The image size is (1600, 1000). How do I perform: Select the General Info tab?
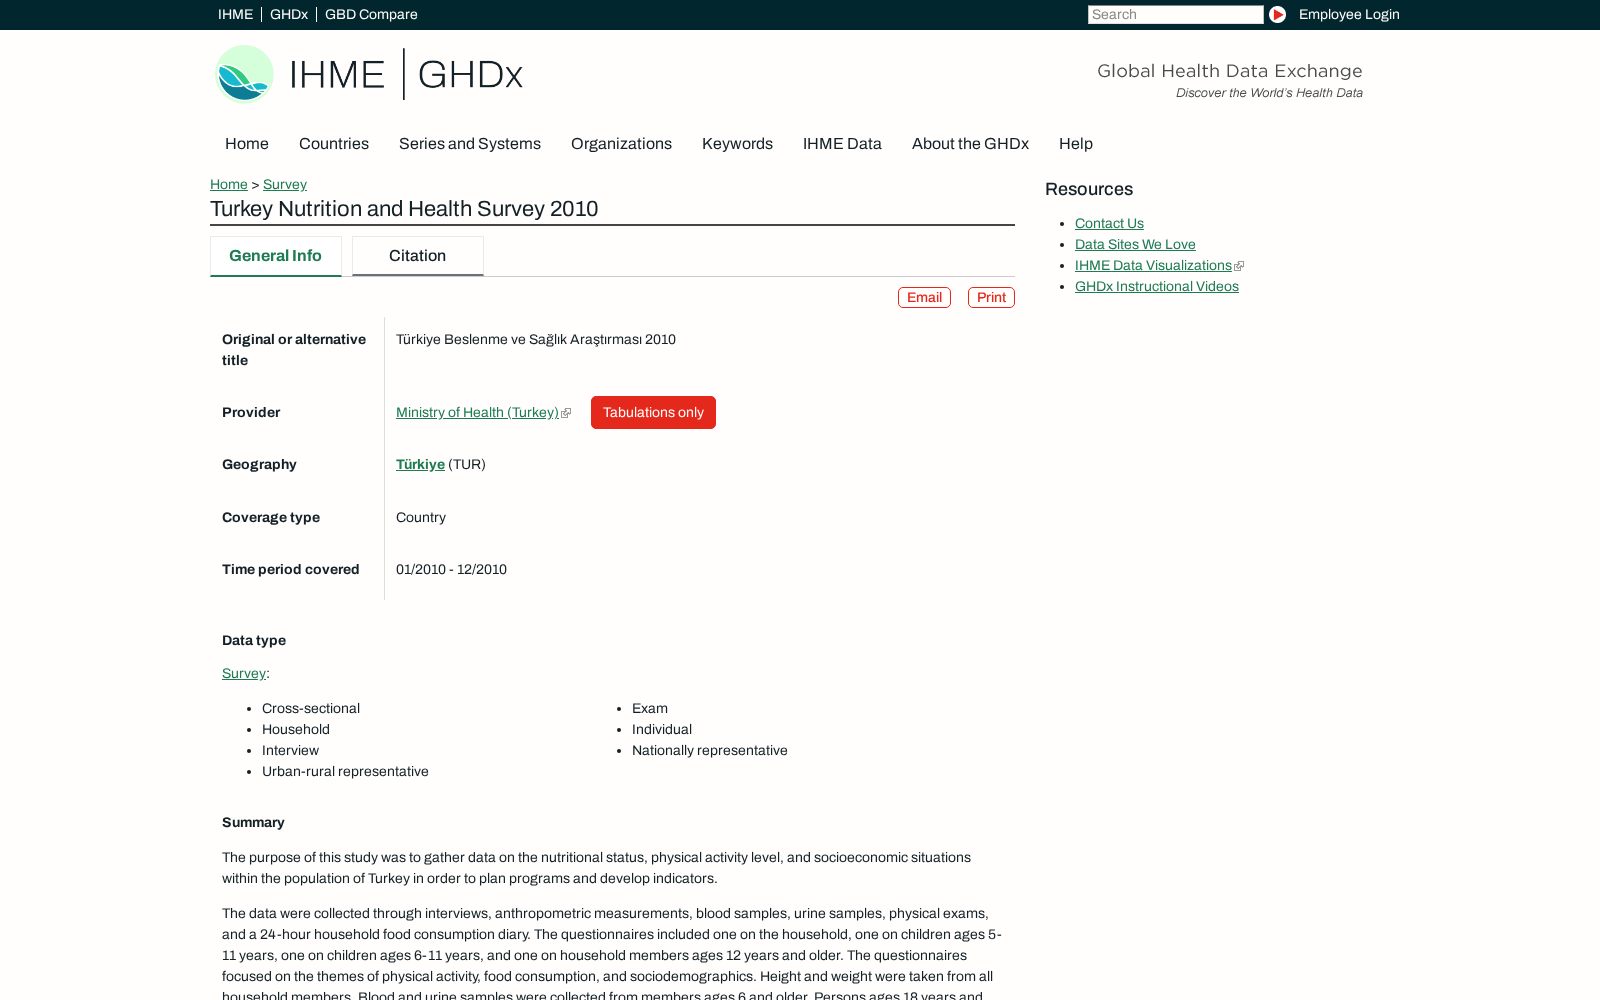click(x=276, y=256)
